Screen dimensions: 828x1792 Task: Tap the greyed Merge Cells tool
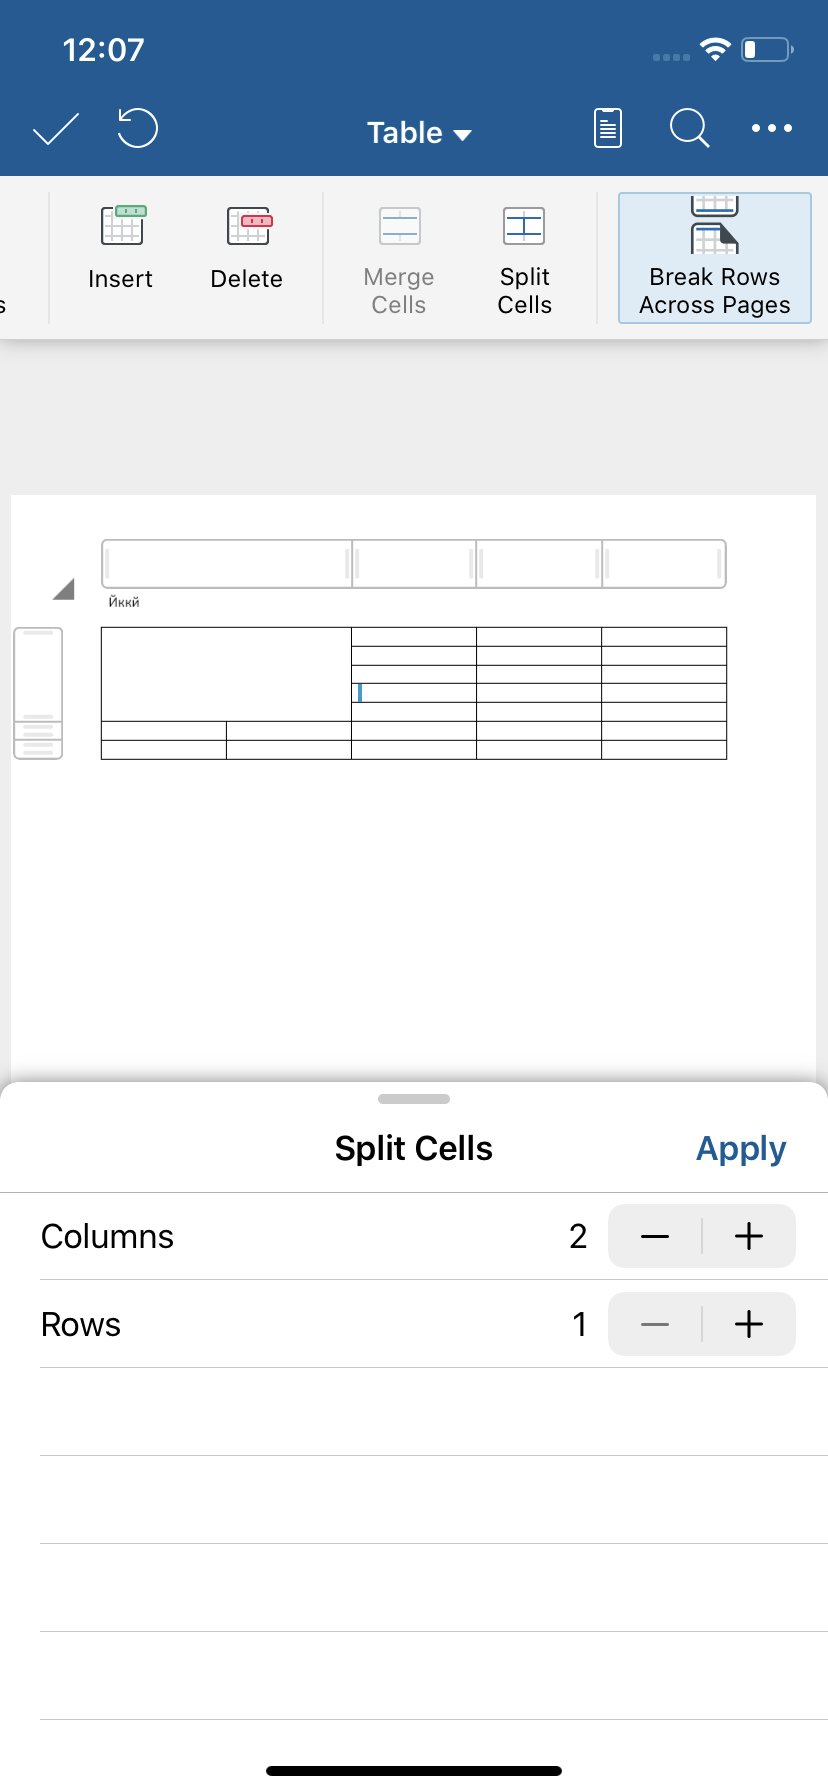point(399,260)
